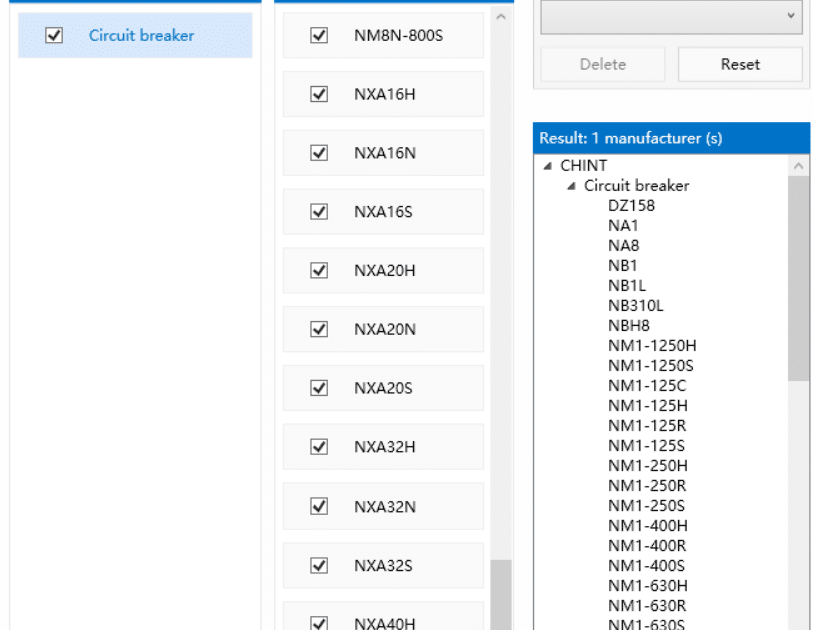
Task: Select NB1 in the result tree
Action: coord(622,265)
